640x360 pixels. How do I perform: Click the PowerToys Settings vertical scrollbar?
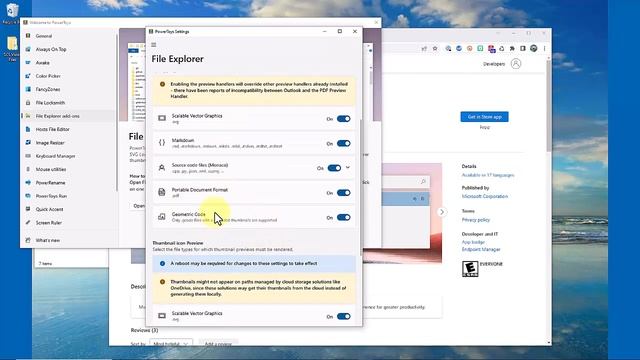point(361,188)
